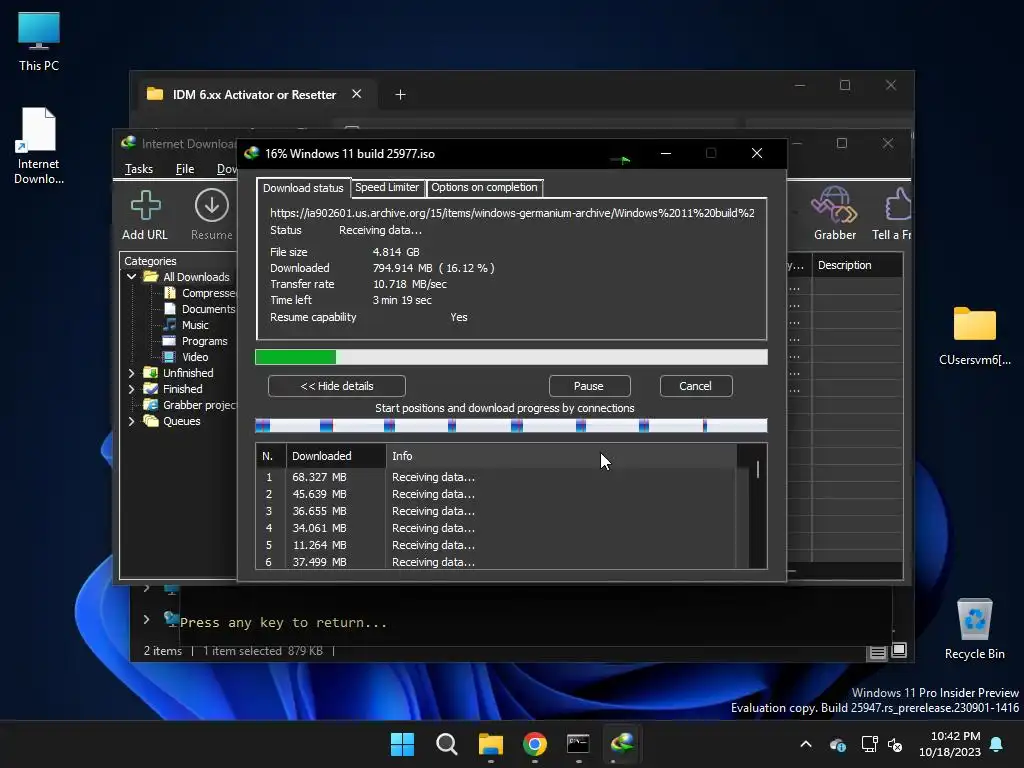
Task: Click the connections progress segment bar
Action: tap(511, 426)
